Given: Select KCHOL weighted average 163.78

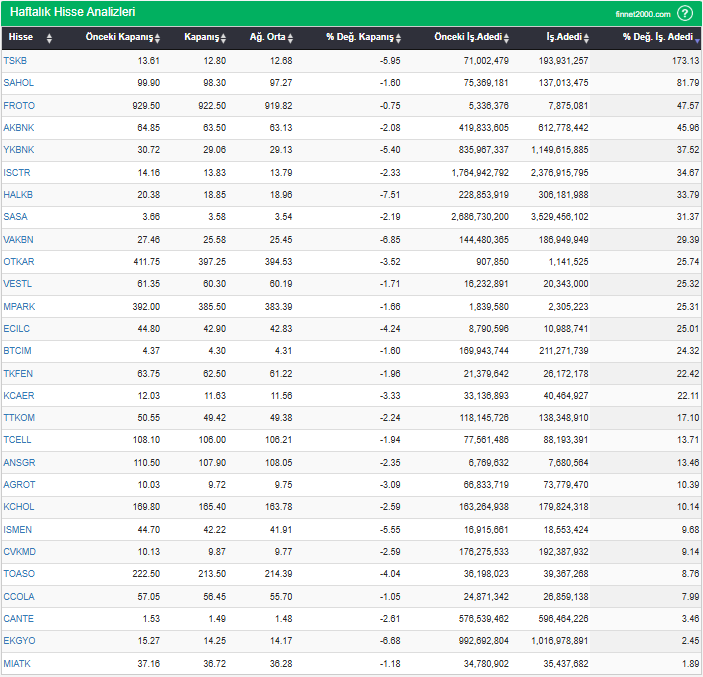Looking at the screenshot, I should point(278,506).
